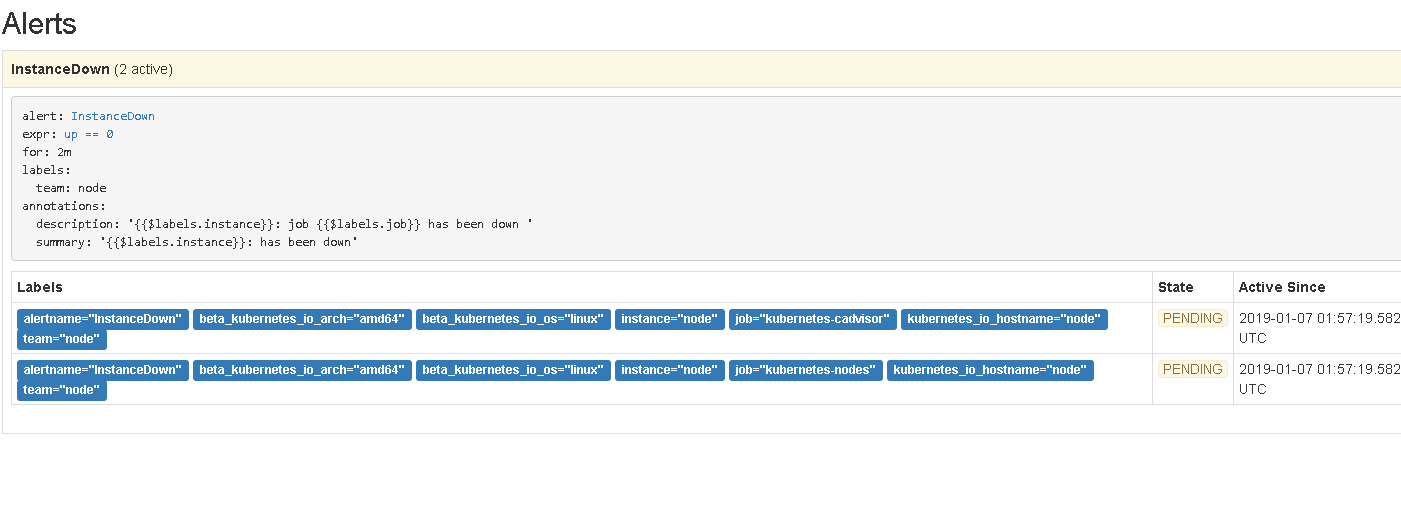Open the InstanceDown link in the rule definition

coord(112,116)
